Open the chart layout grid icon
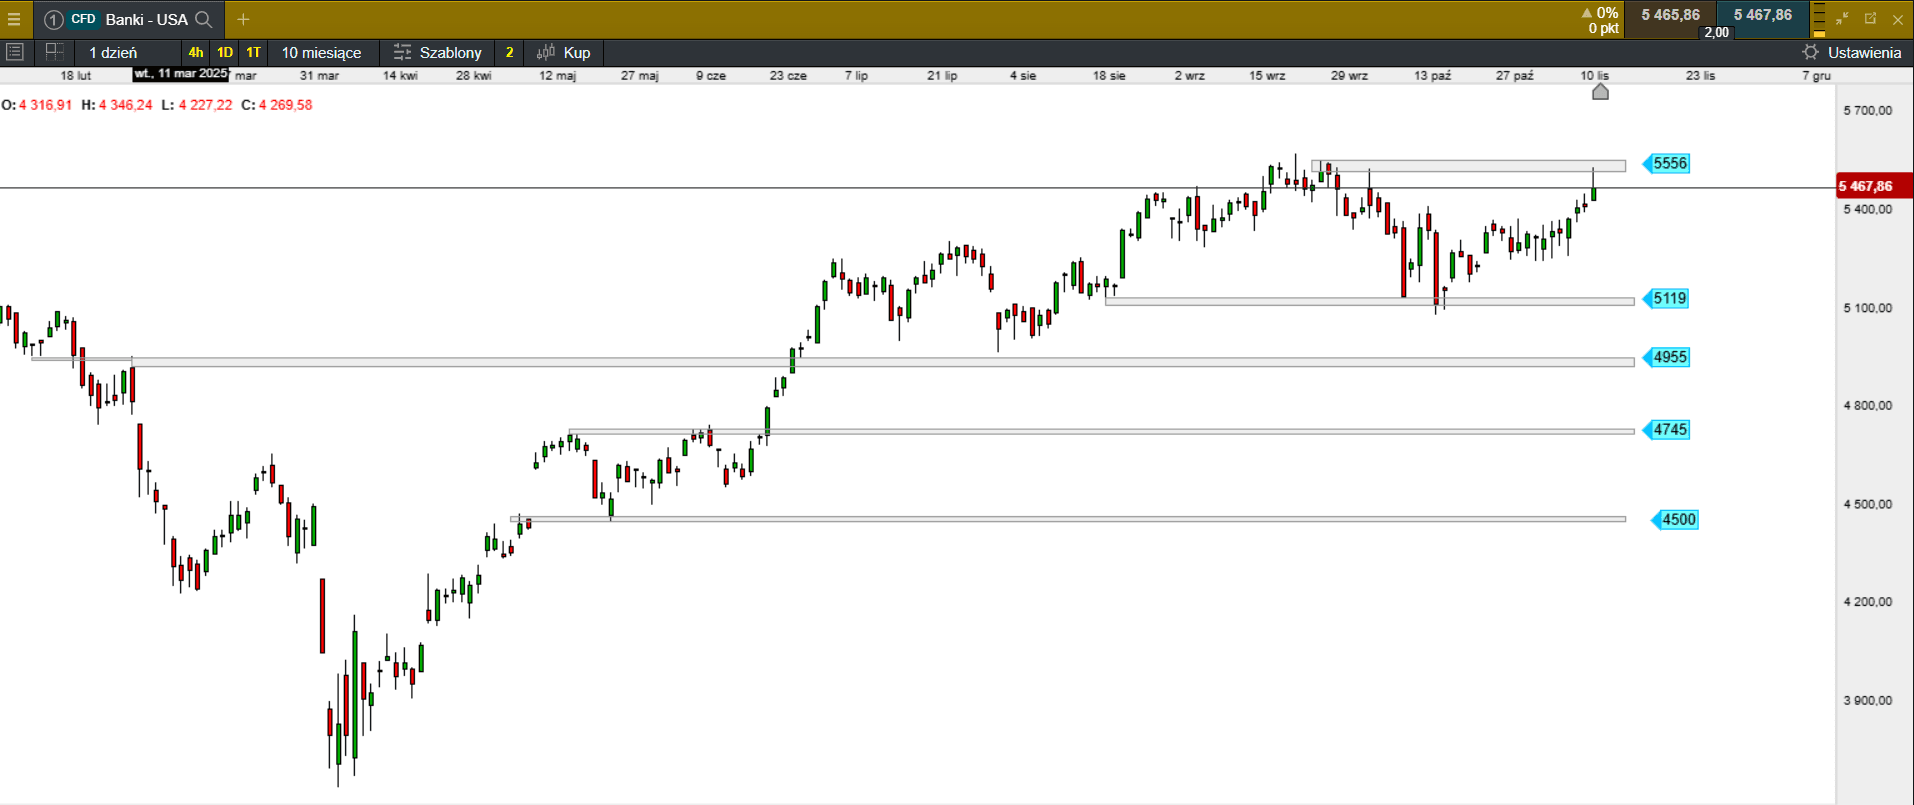The width and height of the screenshot is (1914, 805). [55, 52]
